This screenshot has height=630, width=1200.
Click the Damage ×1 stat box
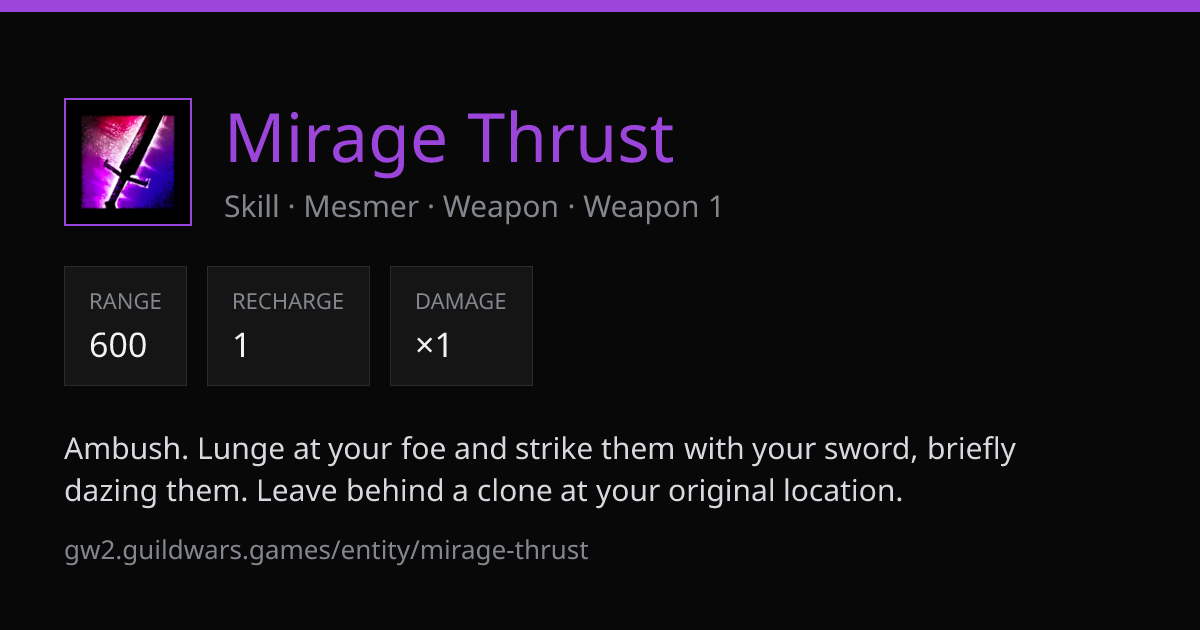pos(461,326)
